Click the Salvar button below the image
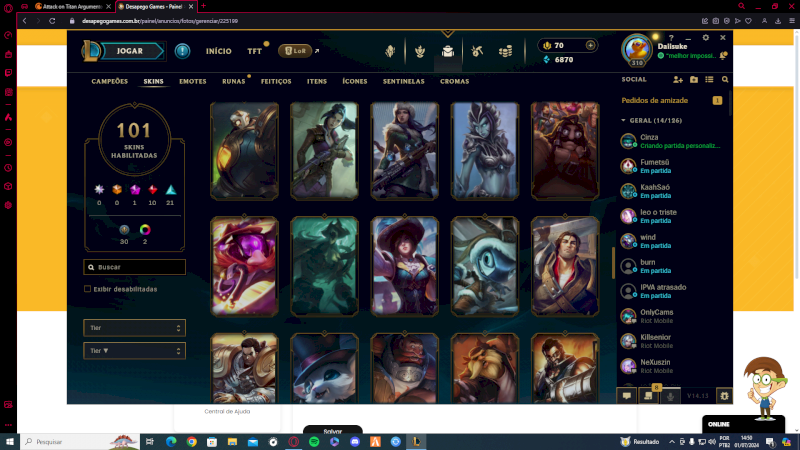Viewport: 800px width, 450px height. [333, 431]
